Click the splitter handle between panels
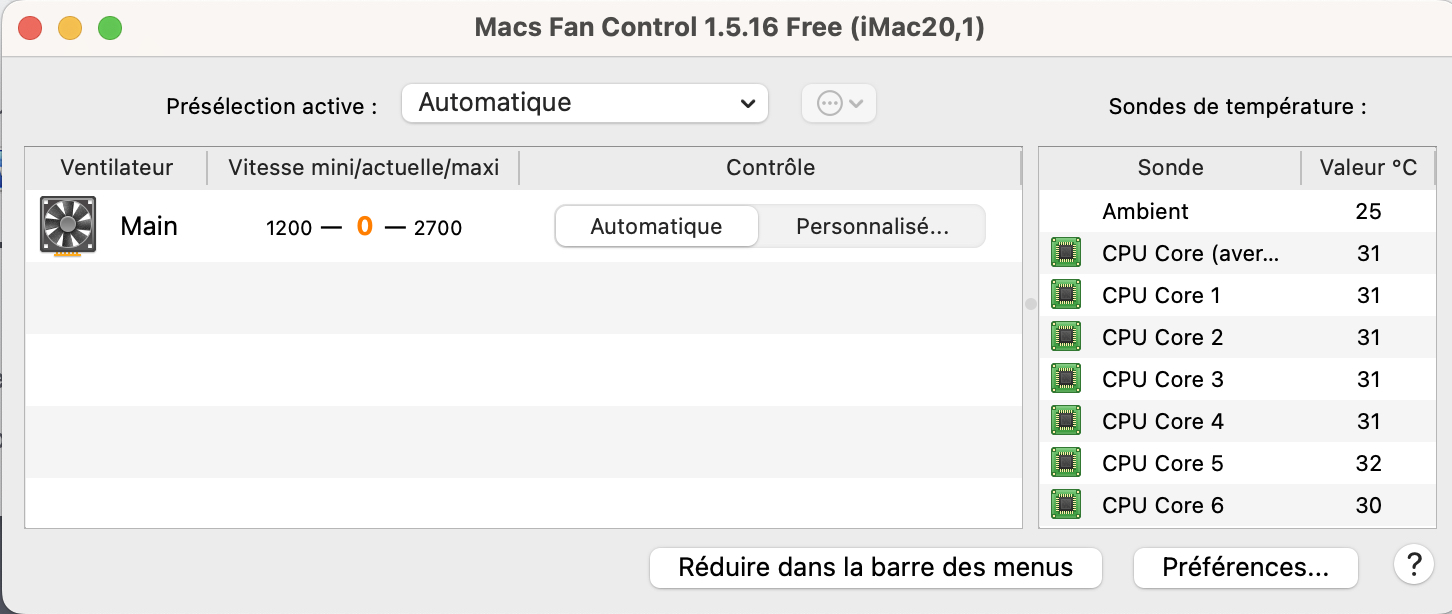Image resolution: width=1452 pixels, height=614 pixels. 1031,304
